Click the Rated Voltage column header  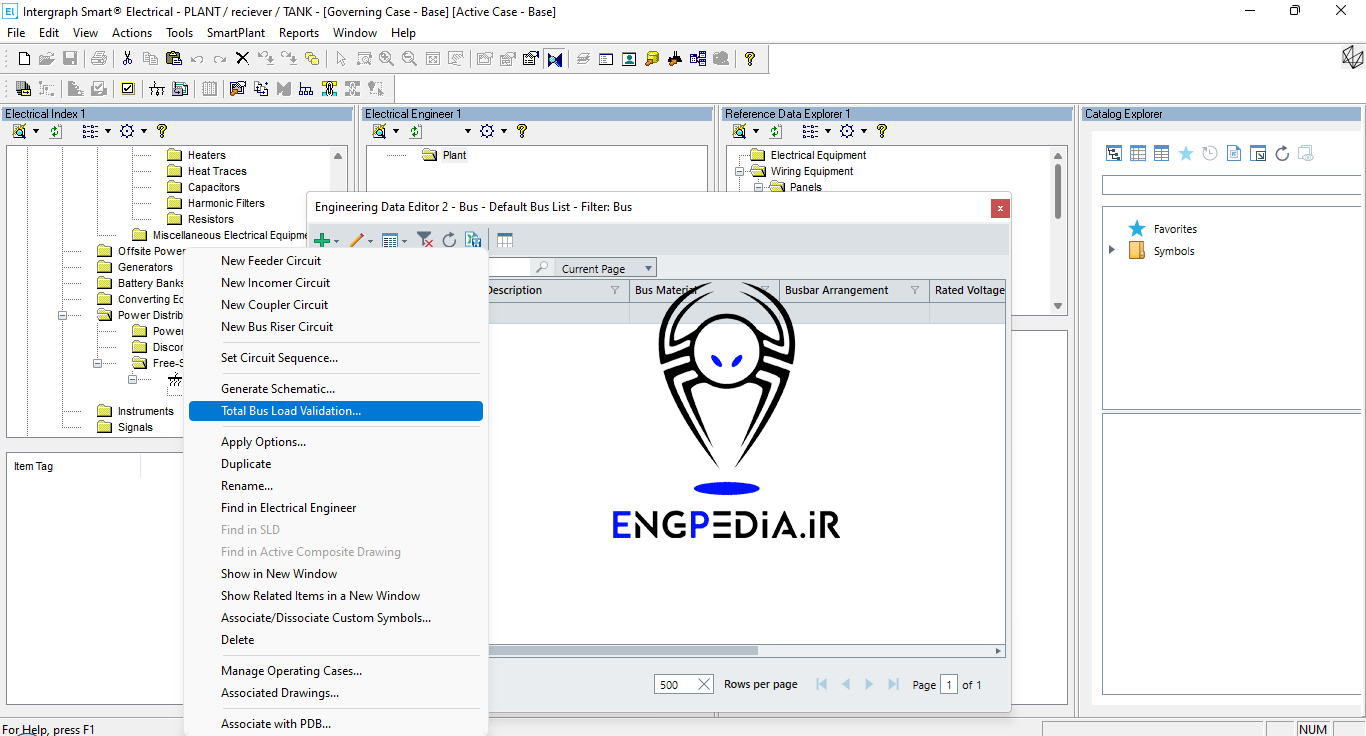click(x=967, y=291)
